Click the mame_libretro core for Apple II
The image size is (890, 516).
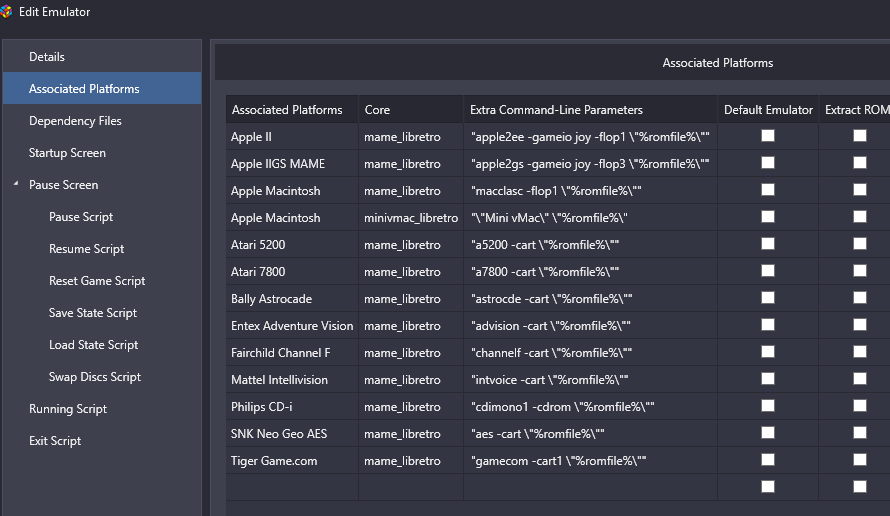click(411, 137)
